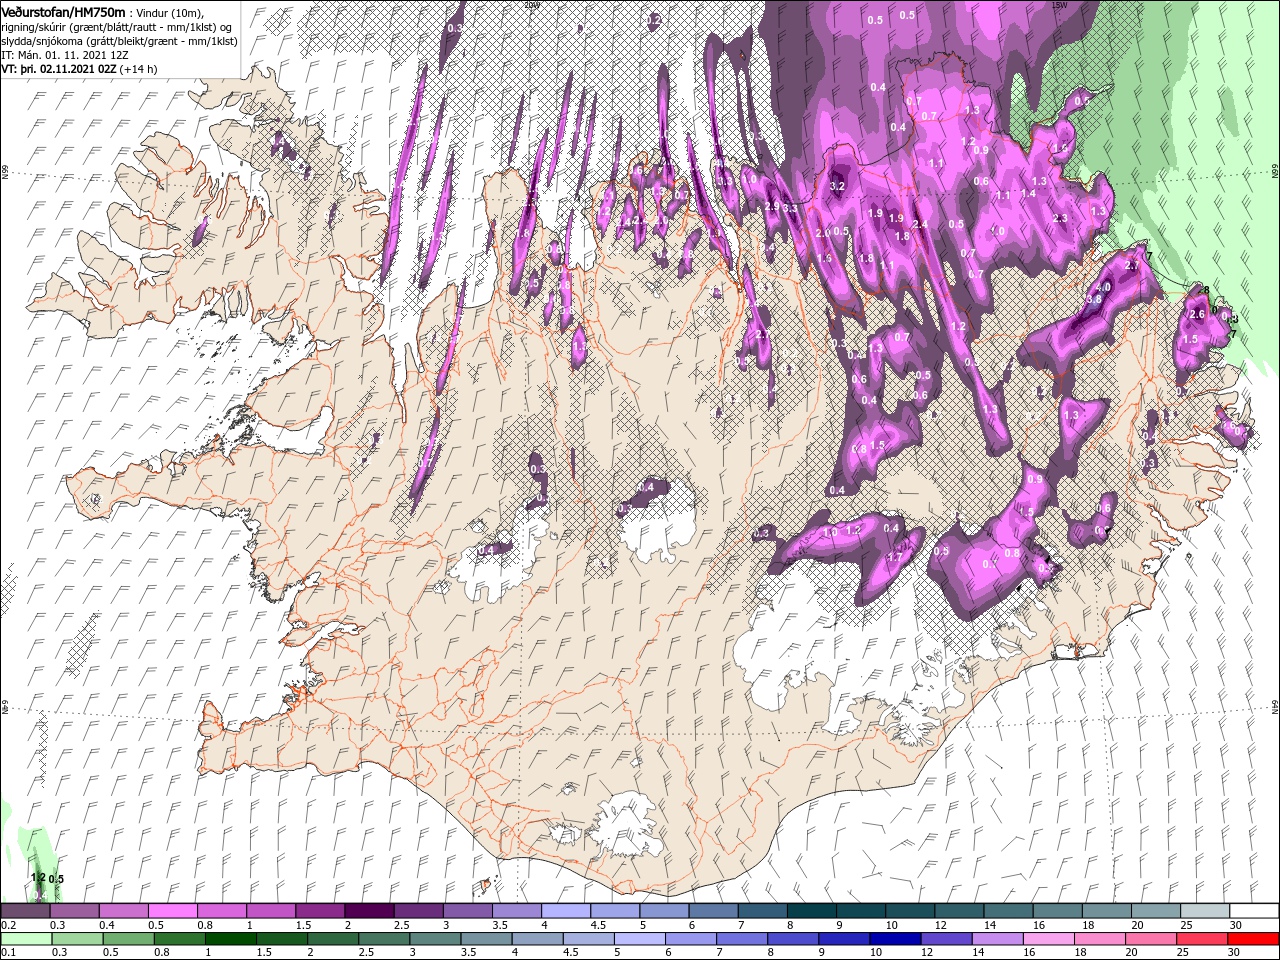Select the light grey snow swatch labeled 25

point(1204,911)
